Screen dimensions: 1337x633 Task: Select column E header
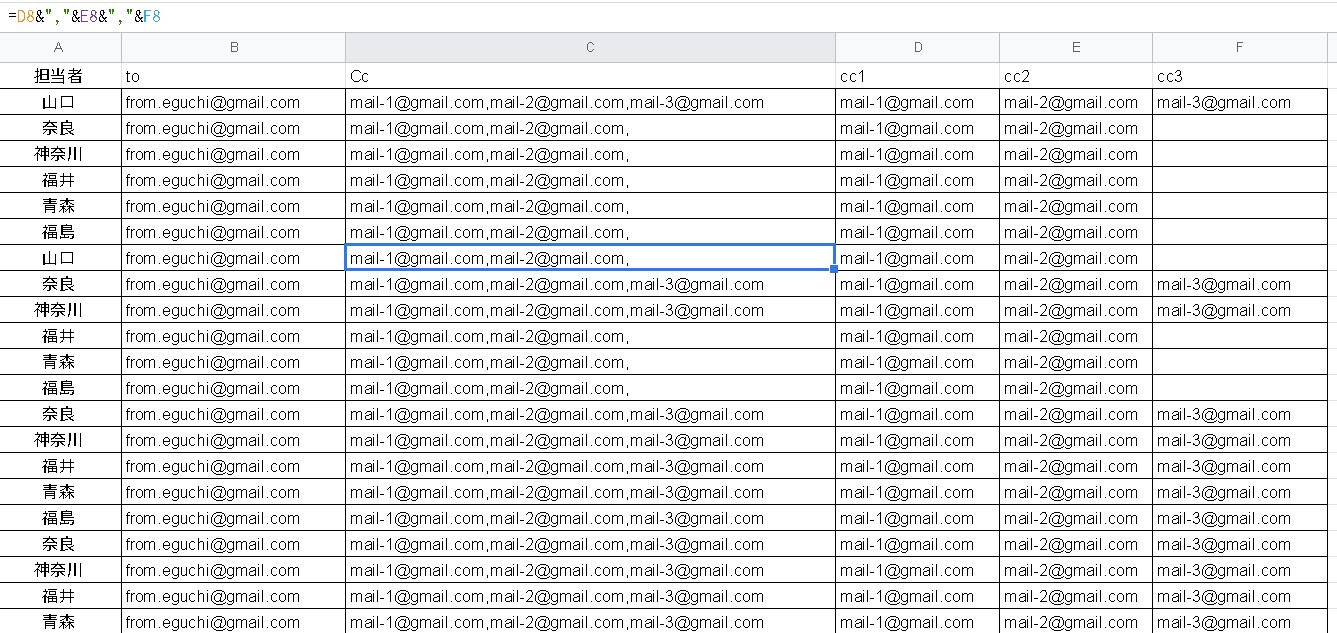click(x=1075, y=47)
